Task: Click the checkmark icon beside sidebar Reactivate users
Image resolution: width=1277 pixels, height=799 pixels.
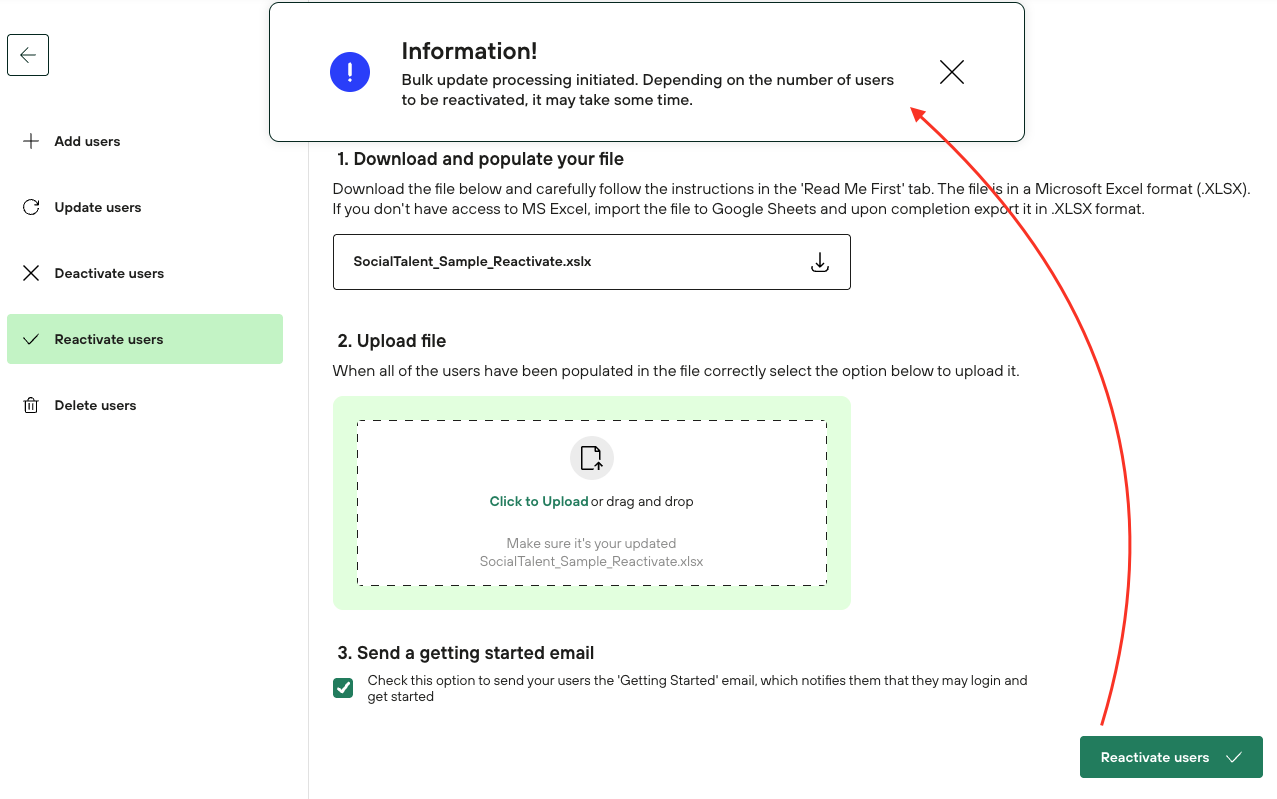Action: [31, 339]
